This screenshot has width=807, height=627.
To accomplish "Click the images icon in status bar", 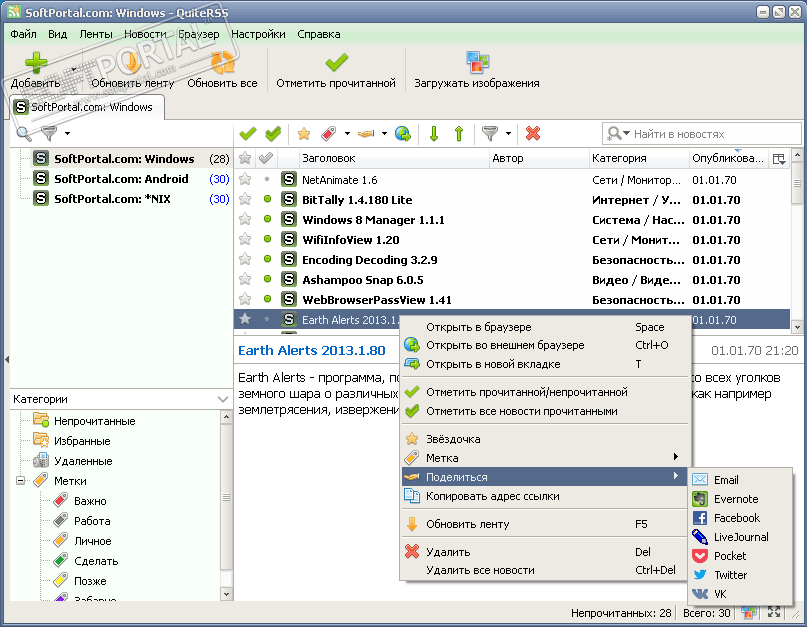I will click(749, 612).
